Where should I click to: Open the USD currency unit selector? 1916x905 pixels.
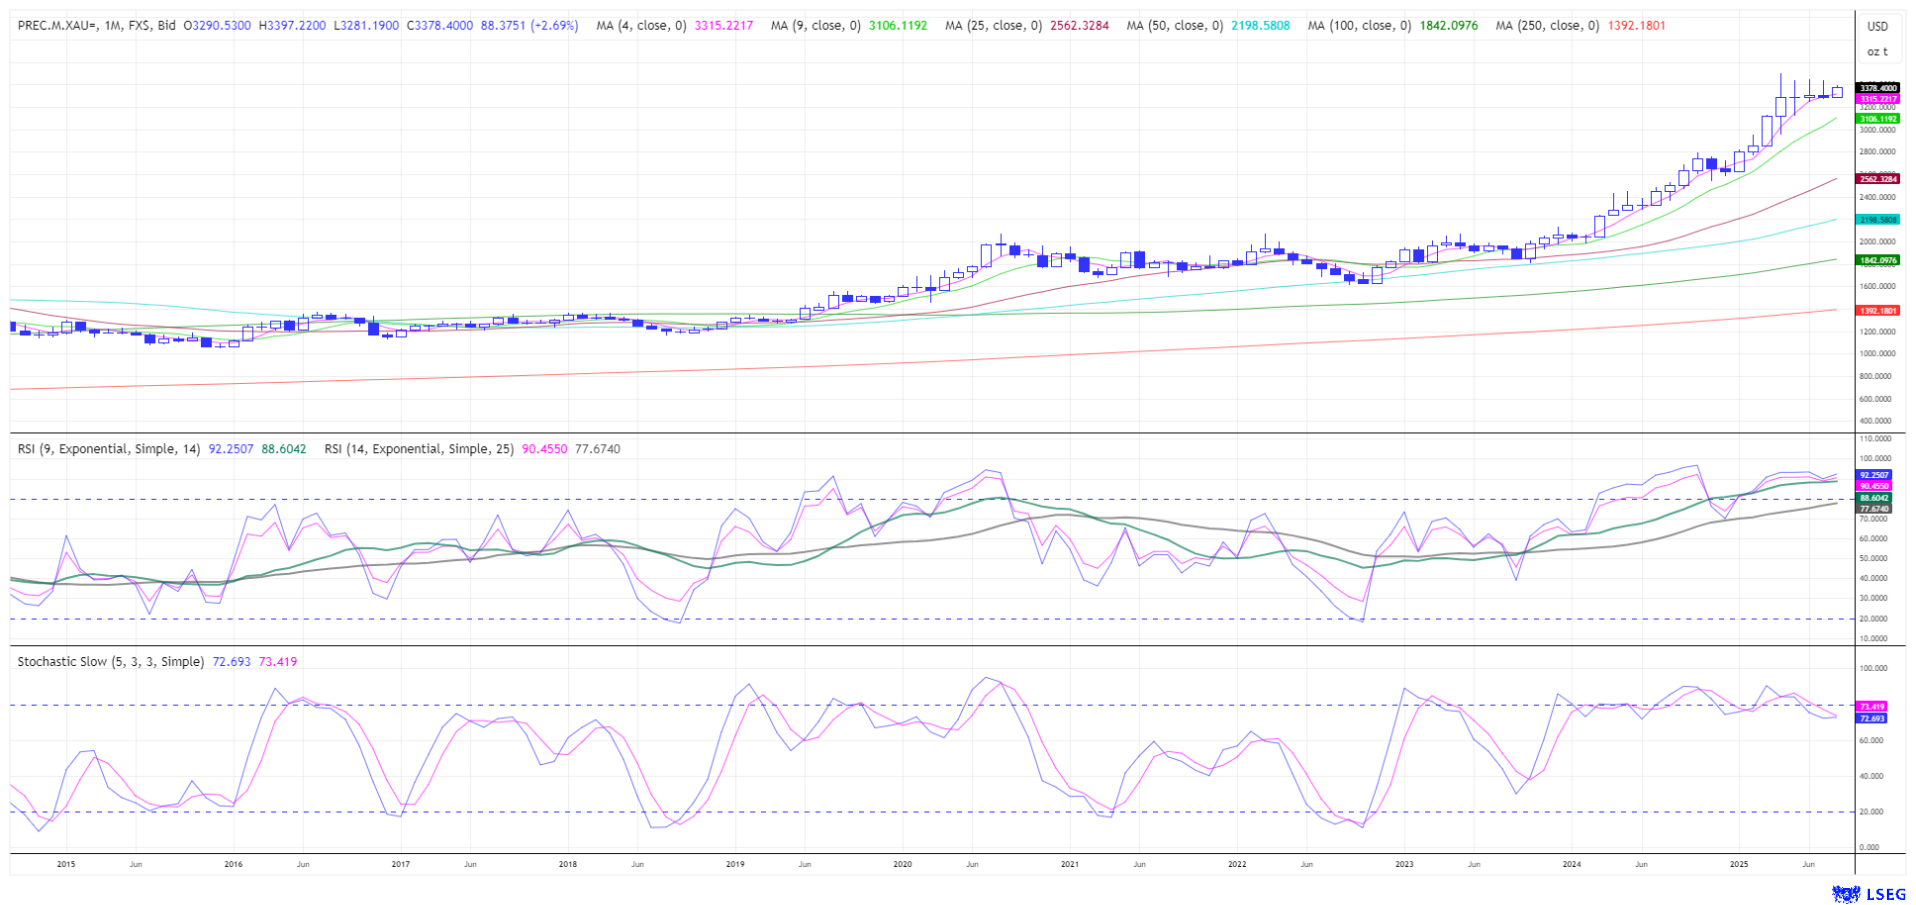1877,27
